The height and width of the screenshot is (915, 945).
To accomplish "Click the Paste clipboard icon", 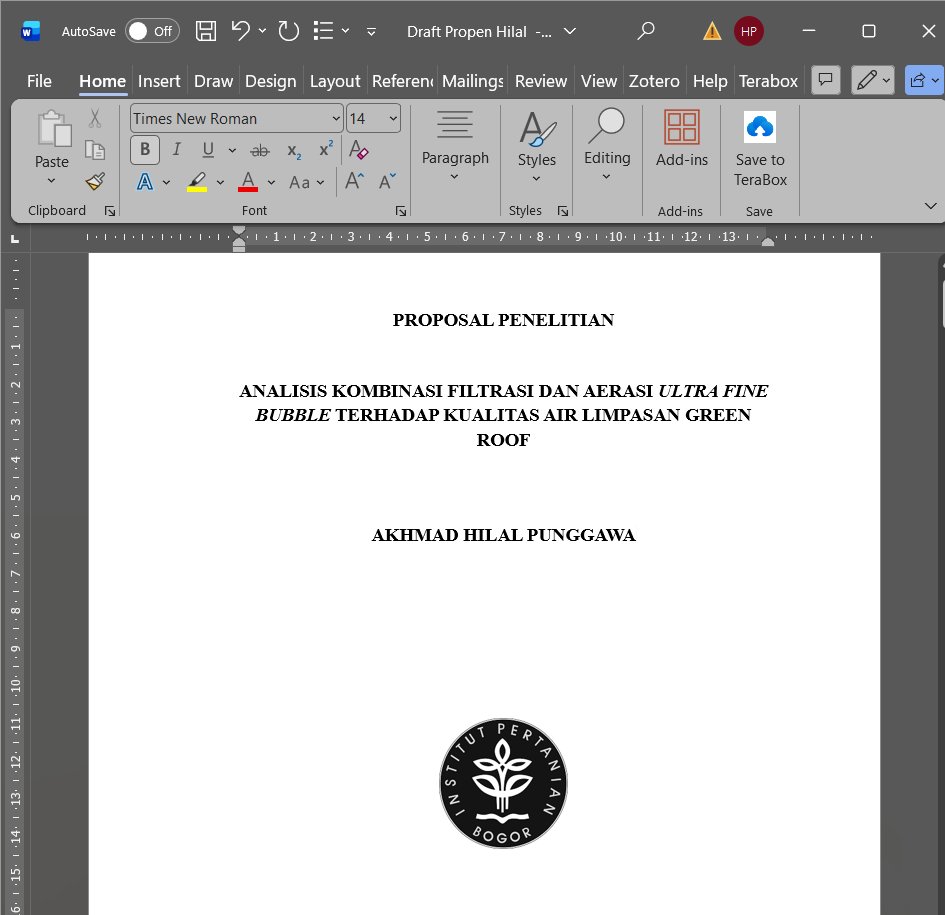I will [x=54, y=128].
